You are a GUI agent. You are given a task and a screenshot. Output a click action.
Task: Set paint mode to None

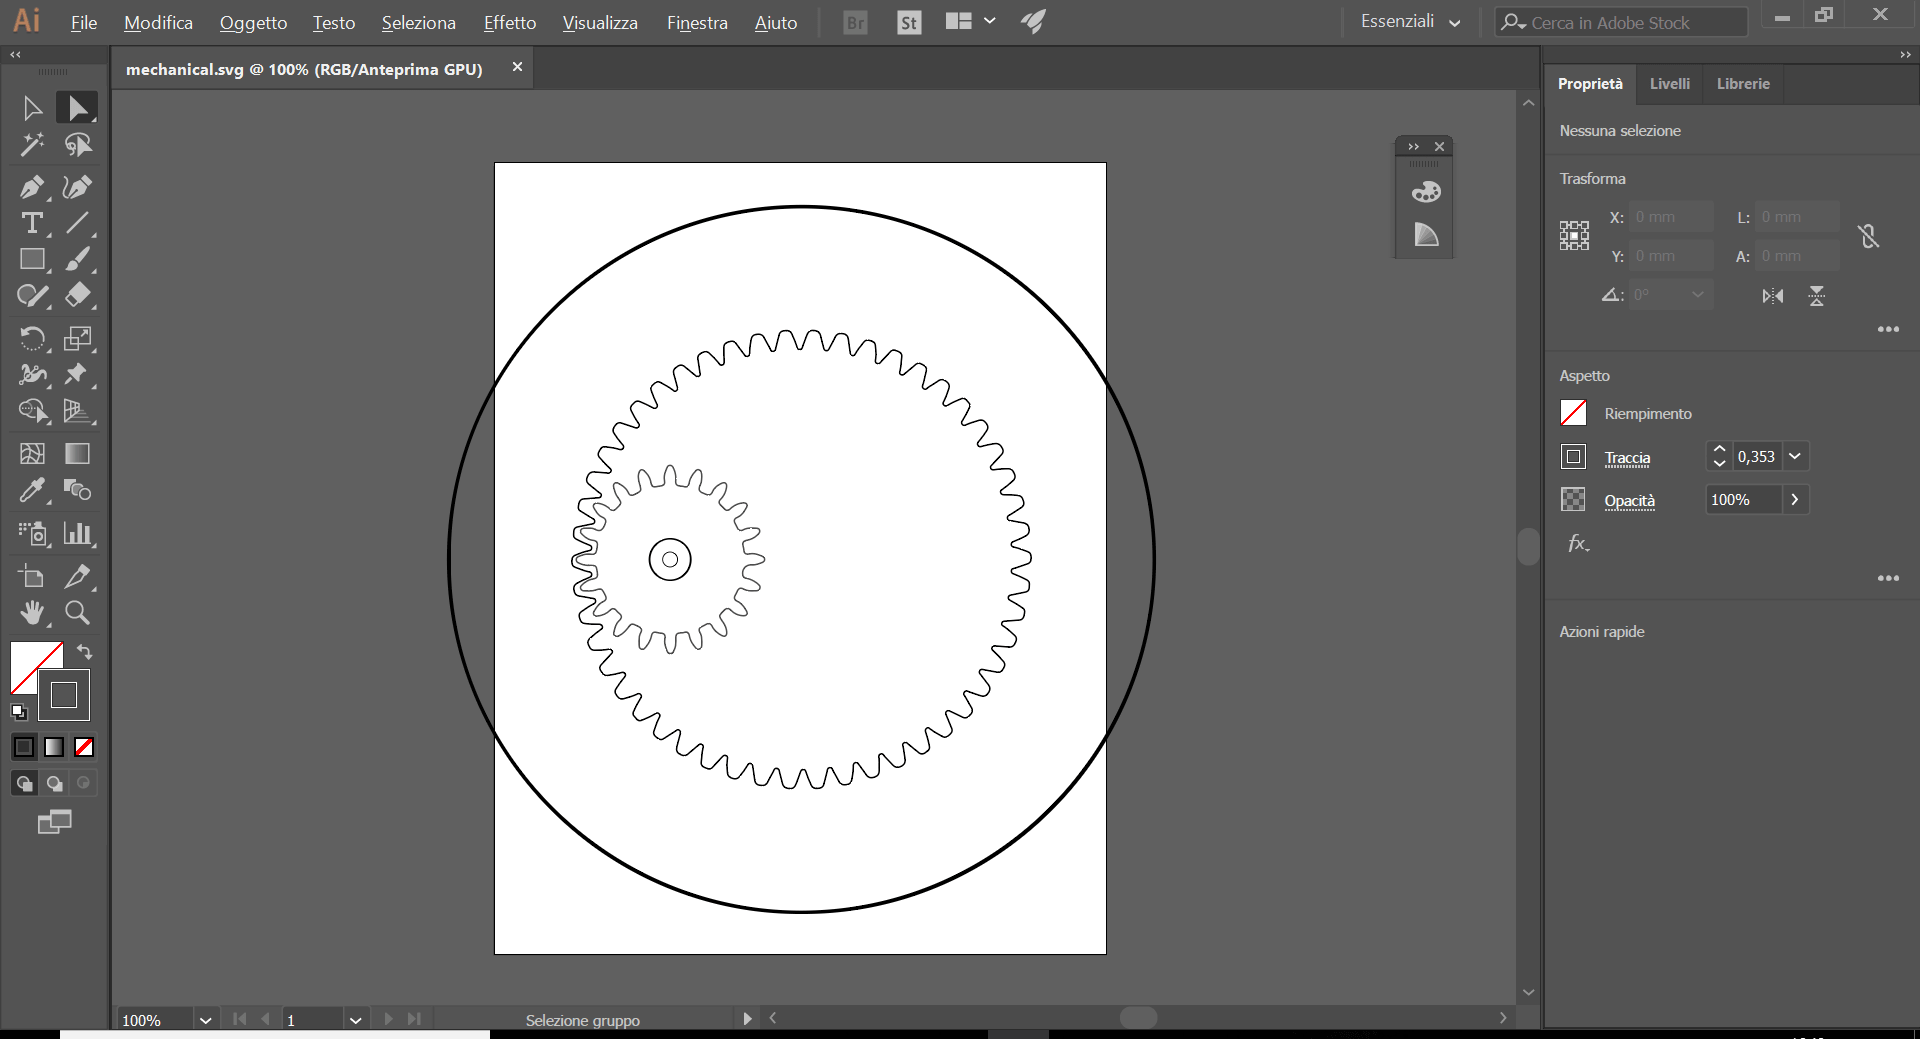point(84,747)
